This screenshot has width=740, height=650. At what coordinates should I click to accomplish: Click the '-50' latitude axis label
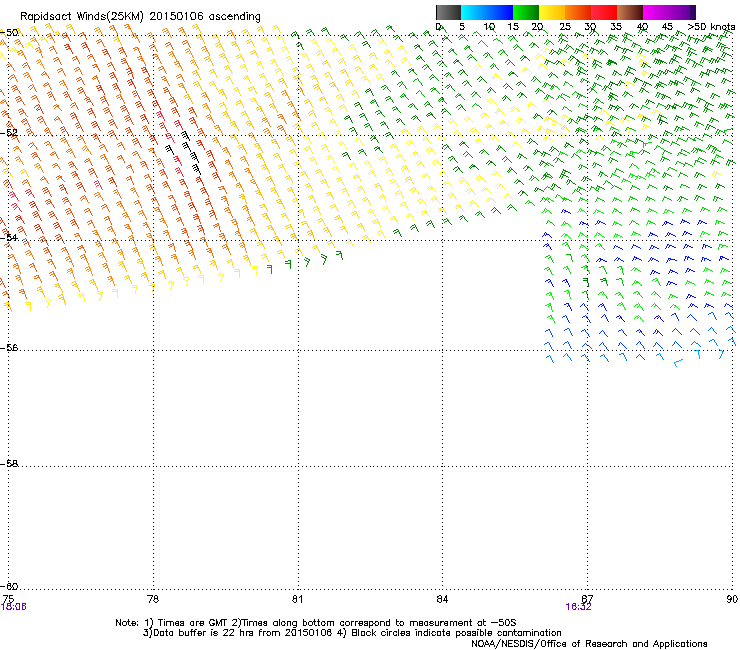tap(9, 33)
